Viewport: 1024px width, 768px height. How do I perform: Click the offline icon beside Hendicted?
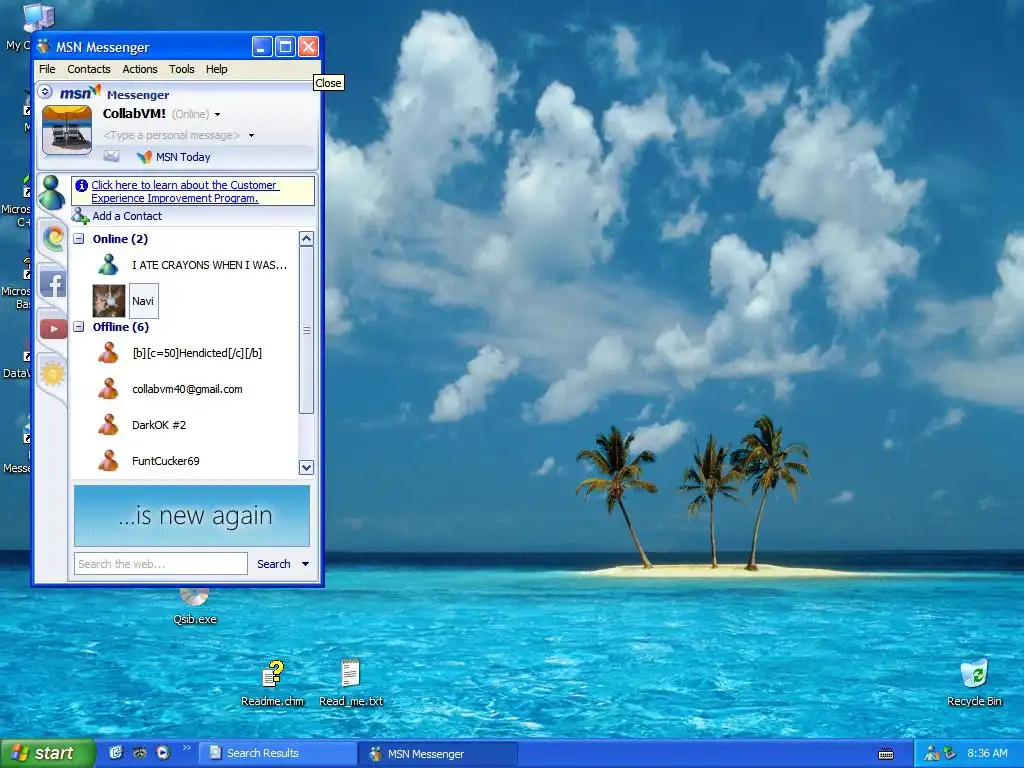click(x=108, y=353)
